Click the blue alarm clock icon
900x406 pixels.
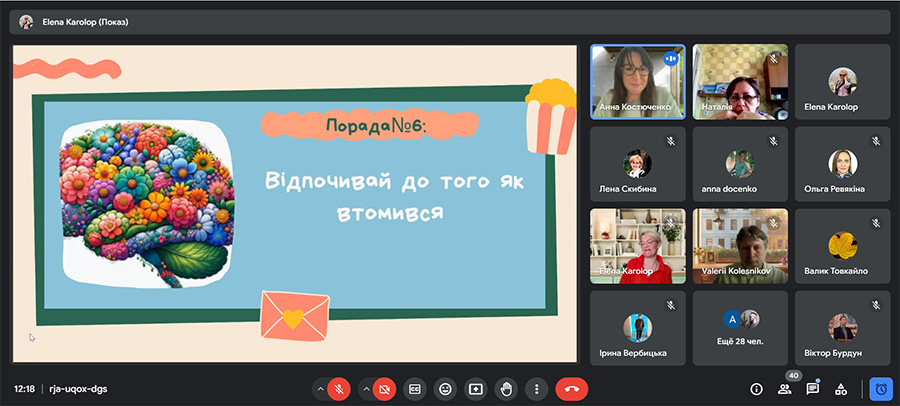pos(881,388)
